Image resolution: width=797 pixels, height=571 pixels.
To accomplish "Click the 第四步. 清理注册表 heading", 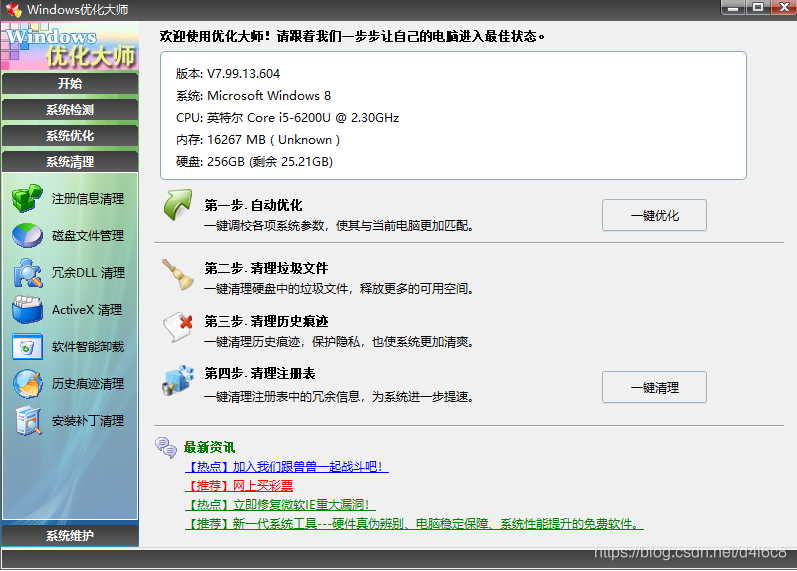I will 260,374.
